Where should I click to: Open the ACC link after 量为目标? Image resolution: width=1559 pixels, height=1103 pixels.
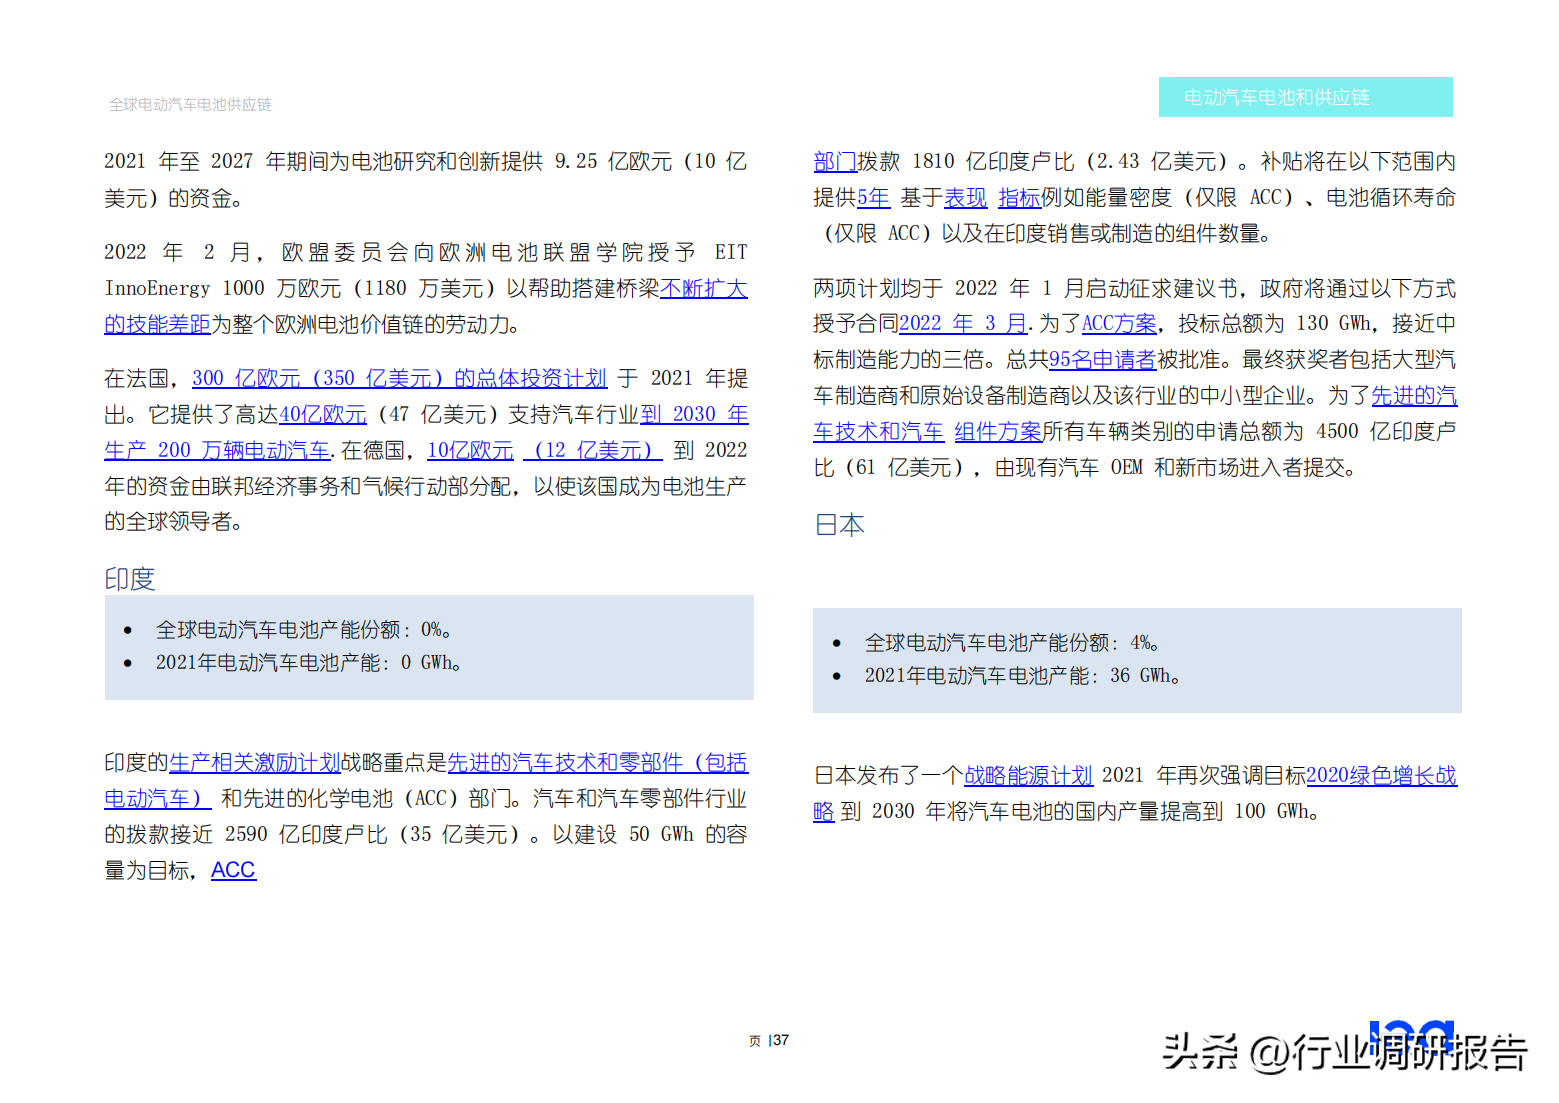233,871
